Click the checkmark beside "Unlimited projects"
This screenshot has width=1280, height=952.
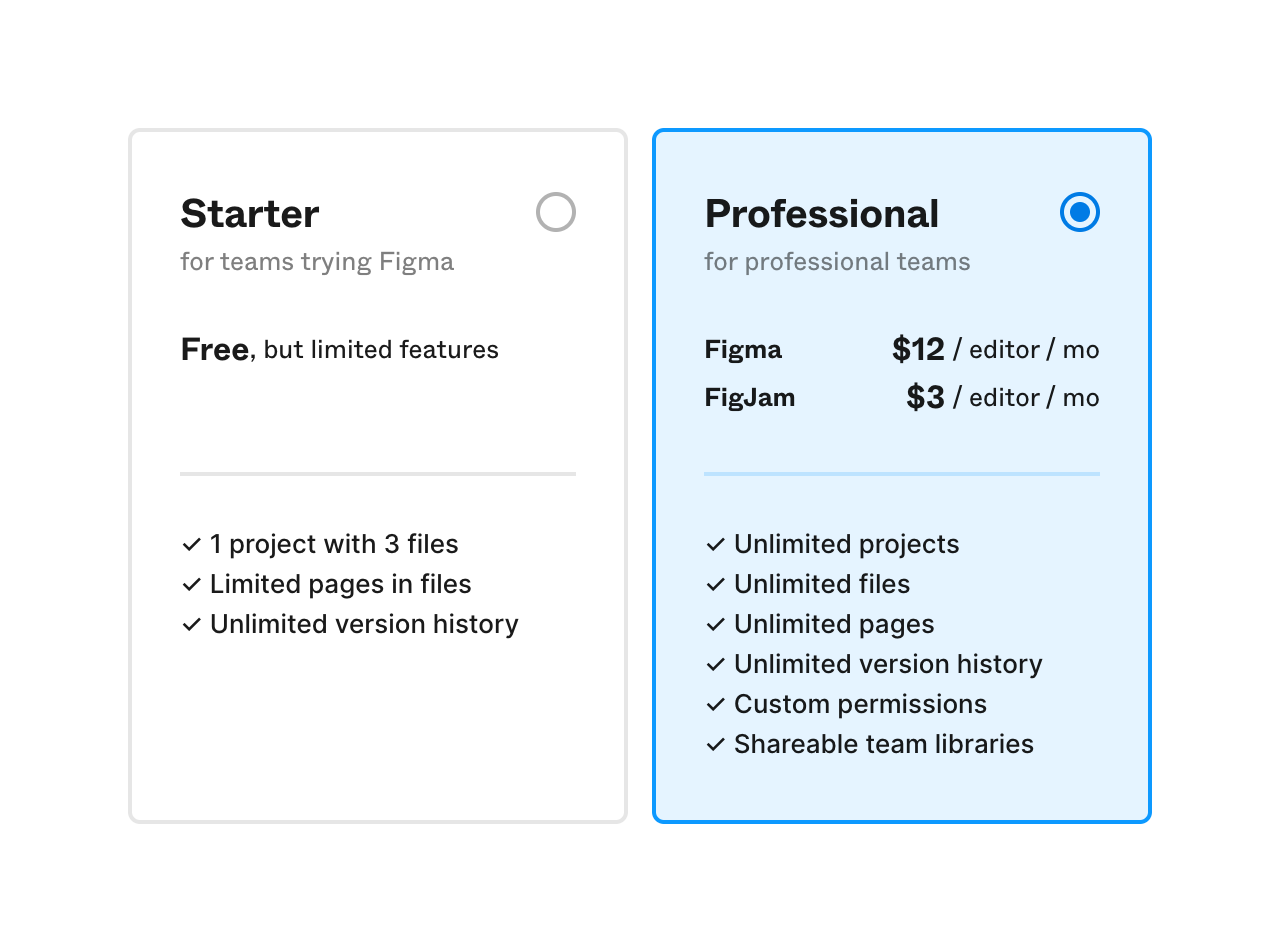tap(715, 544)
